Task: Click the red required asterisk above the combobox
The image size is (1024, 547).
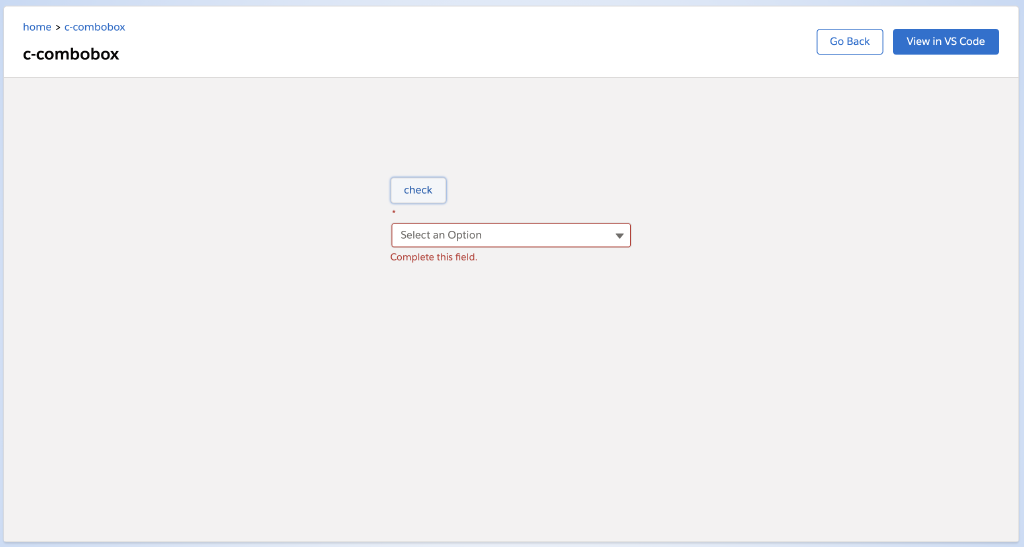Action: [393, 213]
